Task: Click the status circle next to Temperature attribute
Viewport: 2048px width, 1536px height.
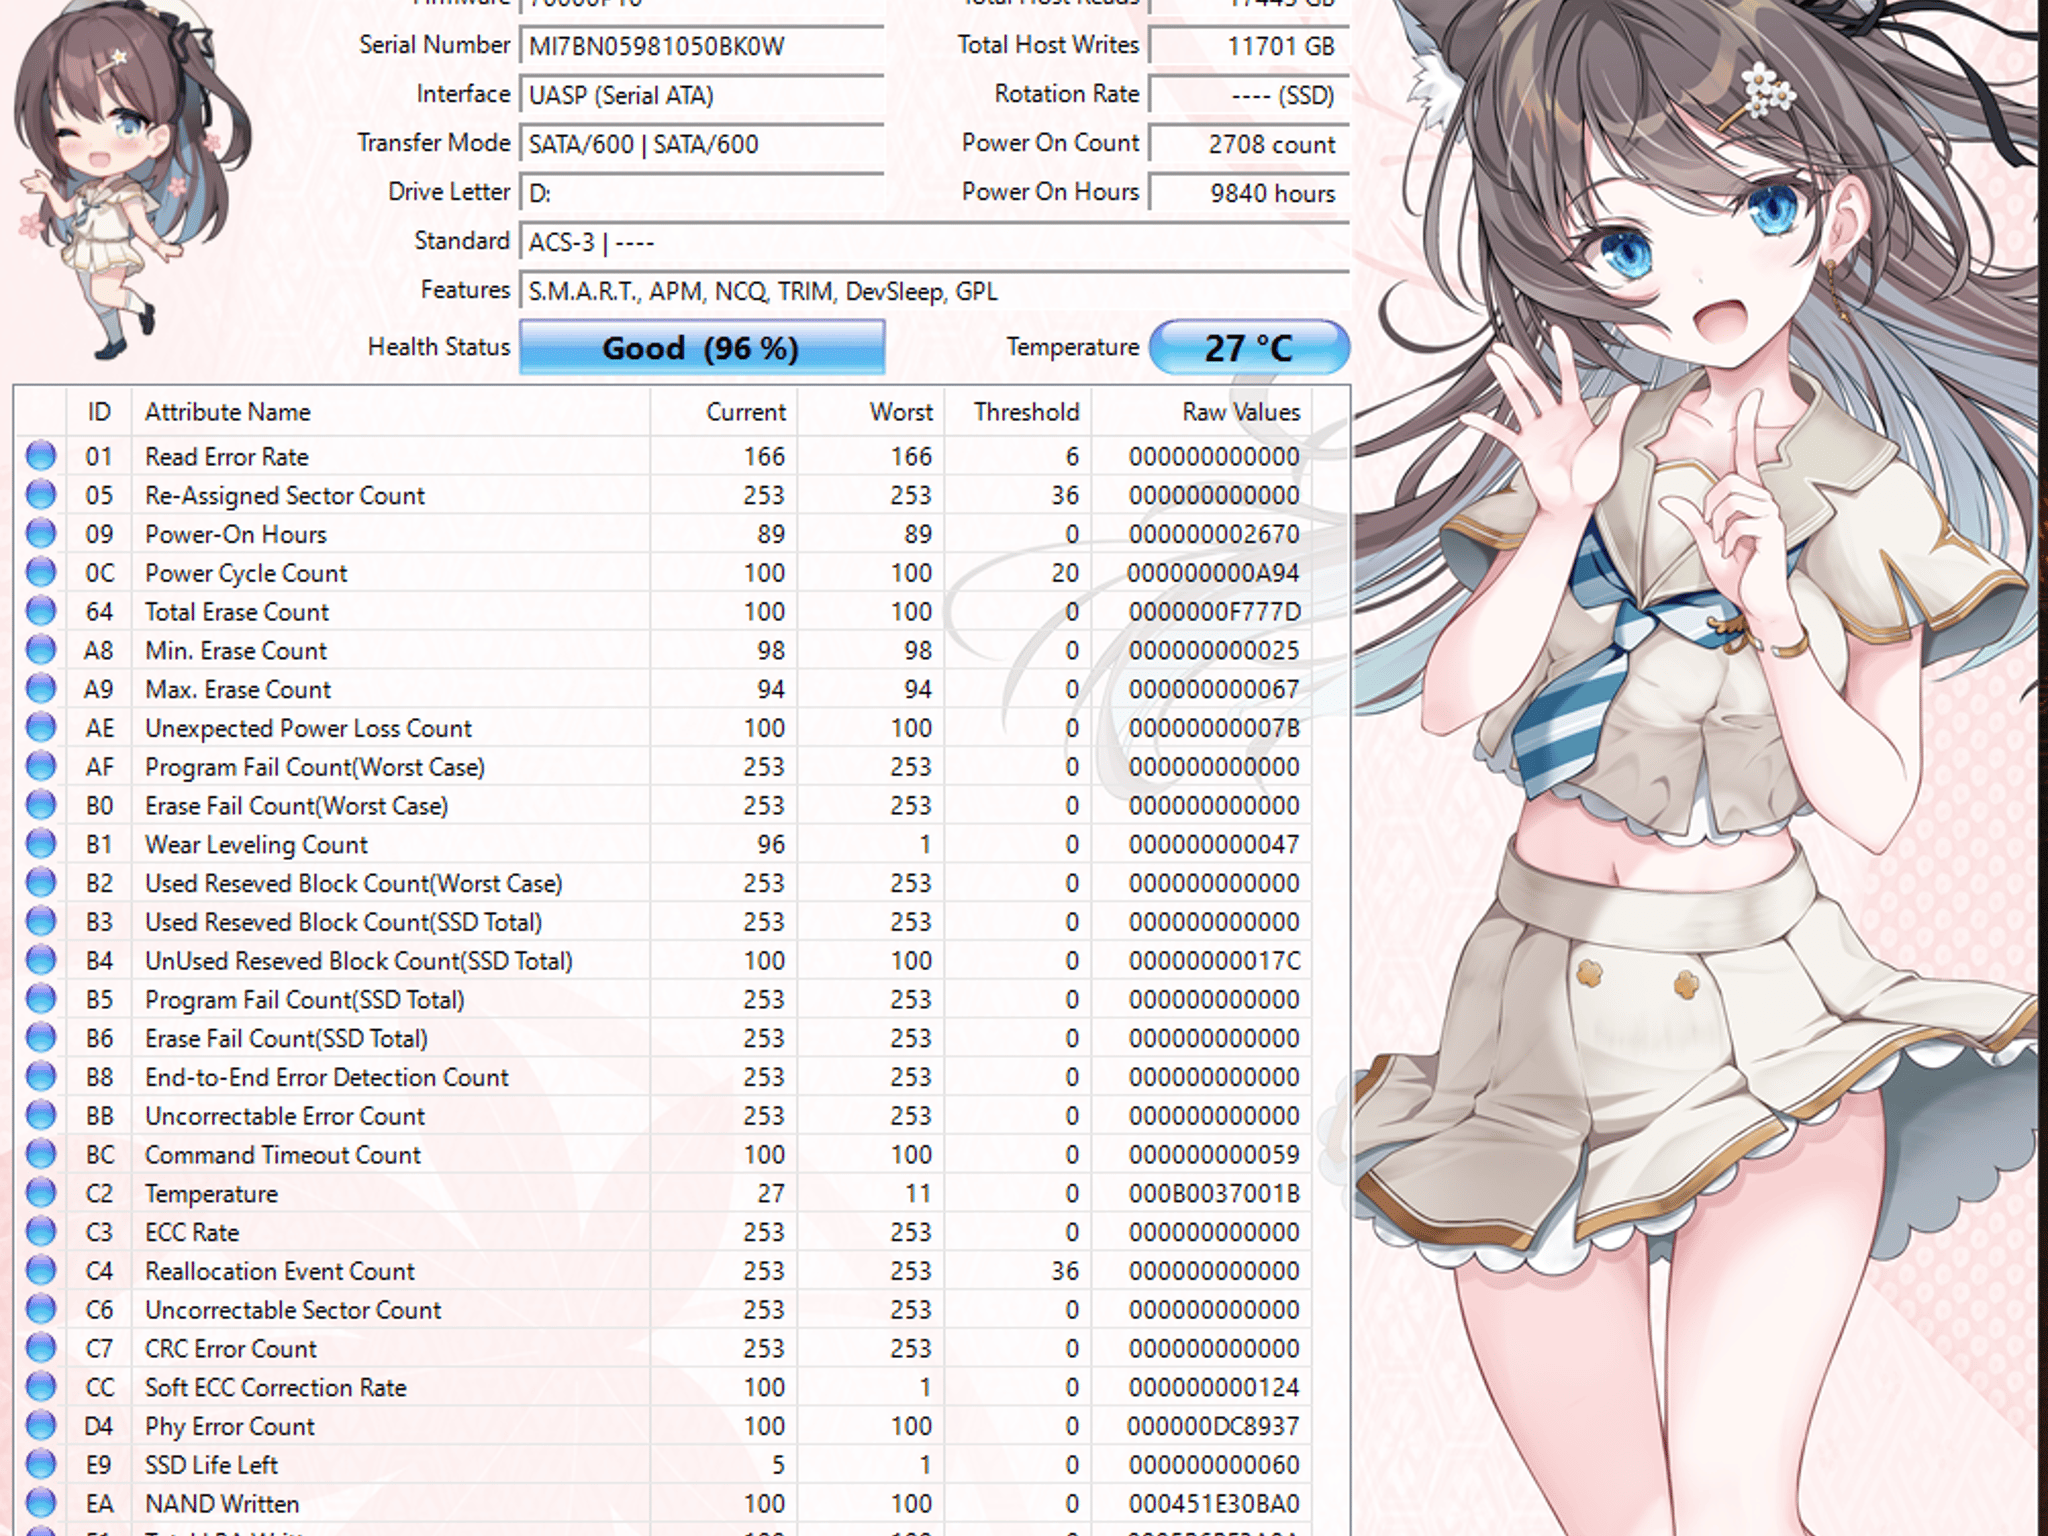Action: point(41,1193)
